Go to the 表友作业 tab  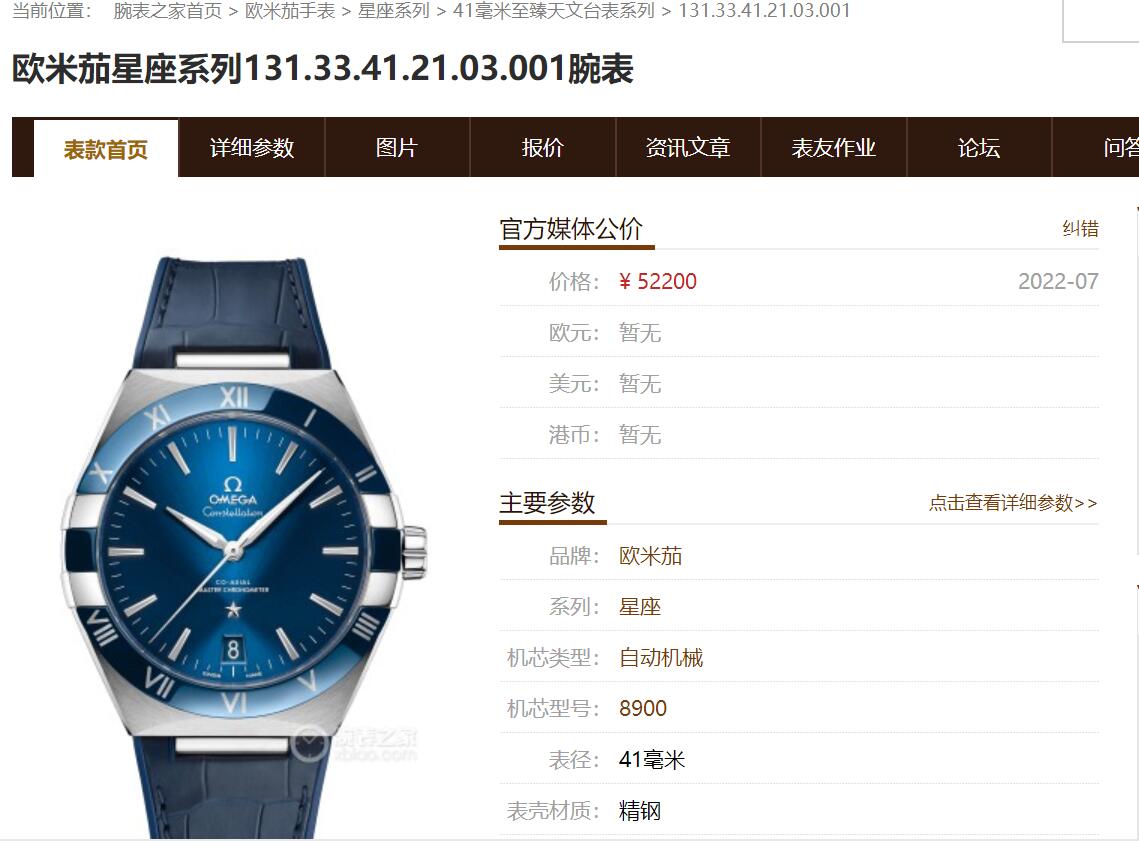[x=834, y=147]
